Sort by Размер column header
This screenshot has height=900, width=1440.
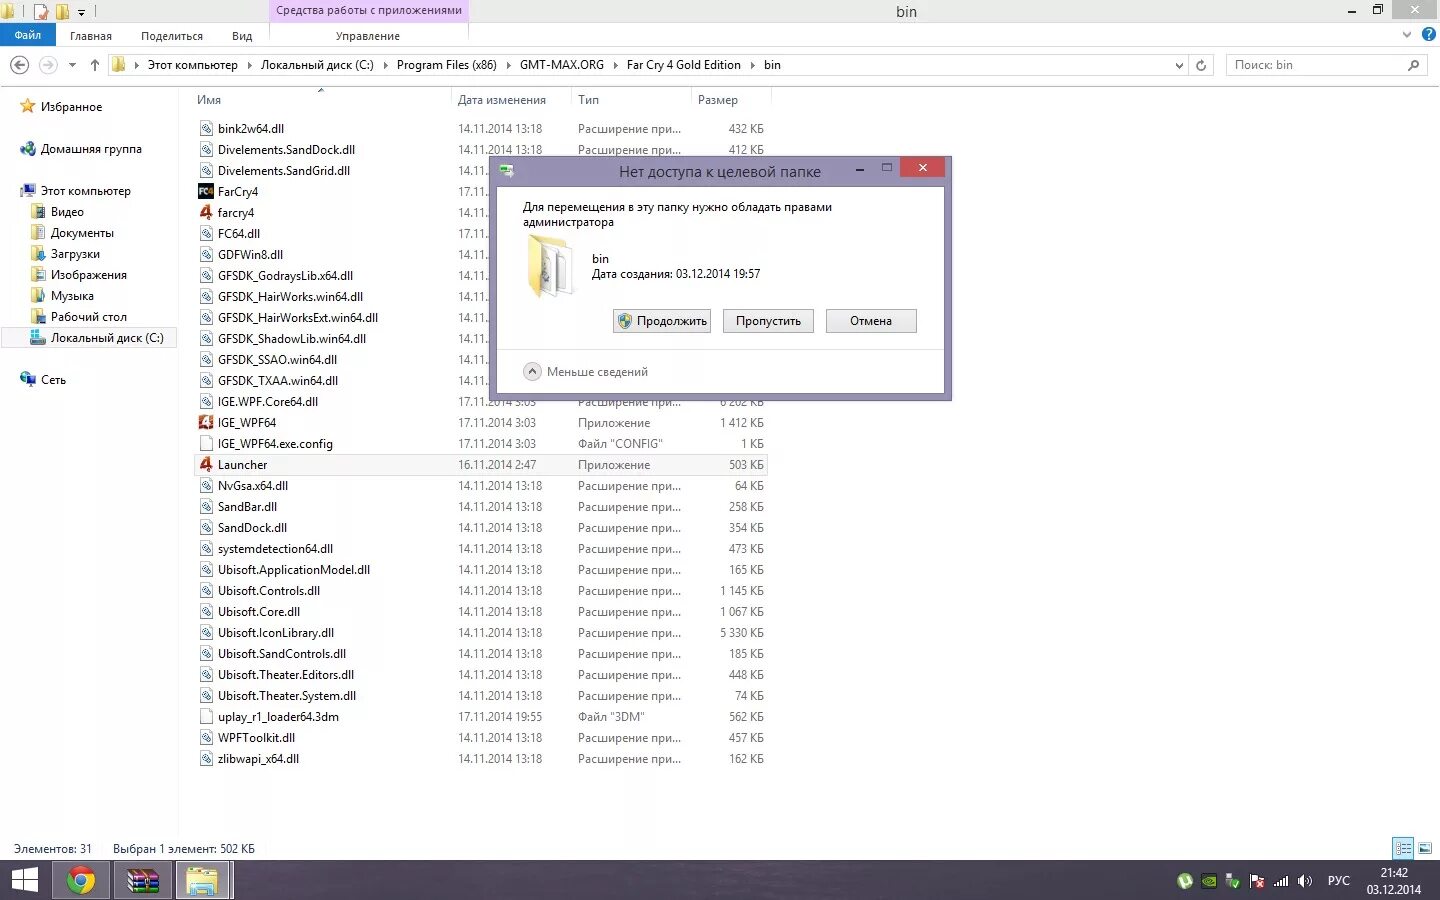(x=718, y=100)
